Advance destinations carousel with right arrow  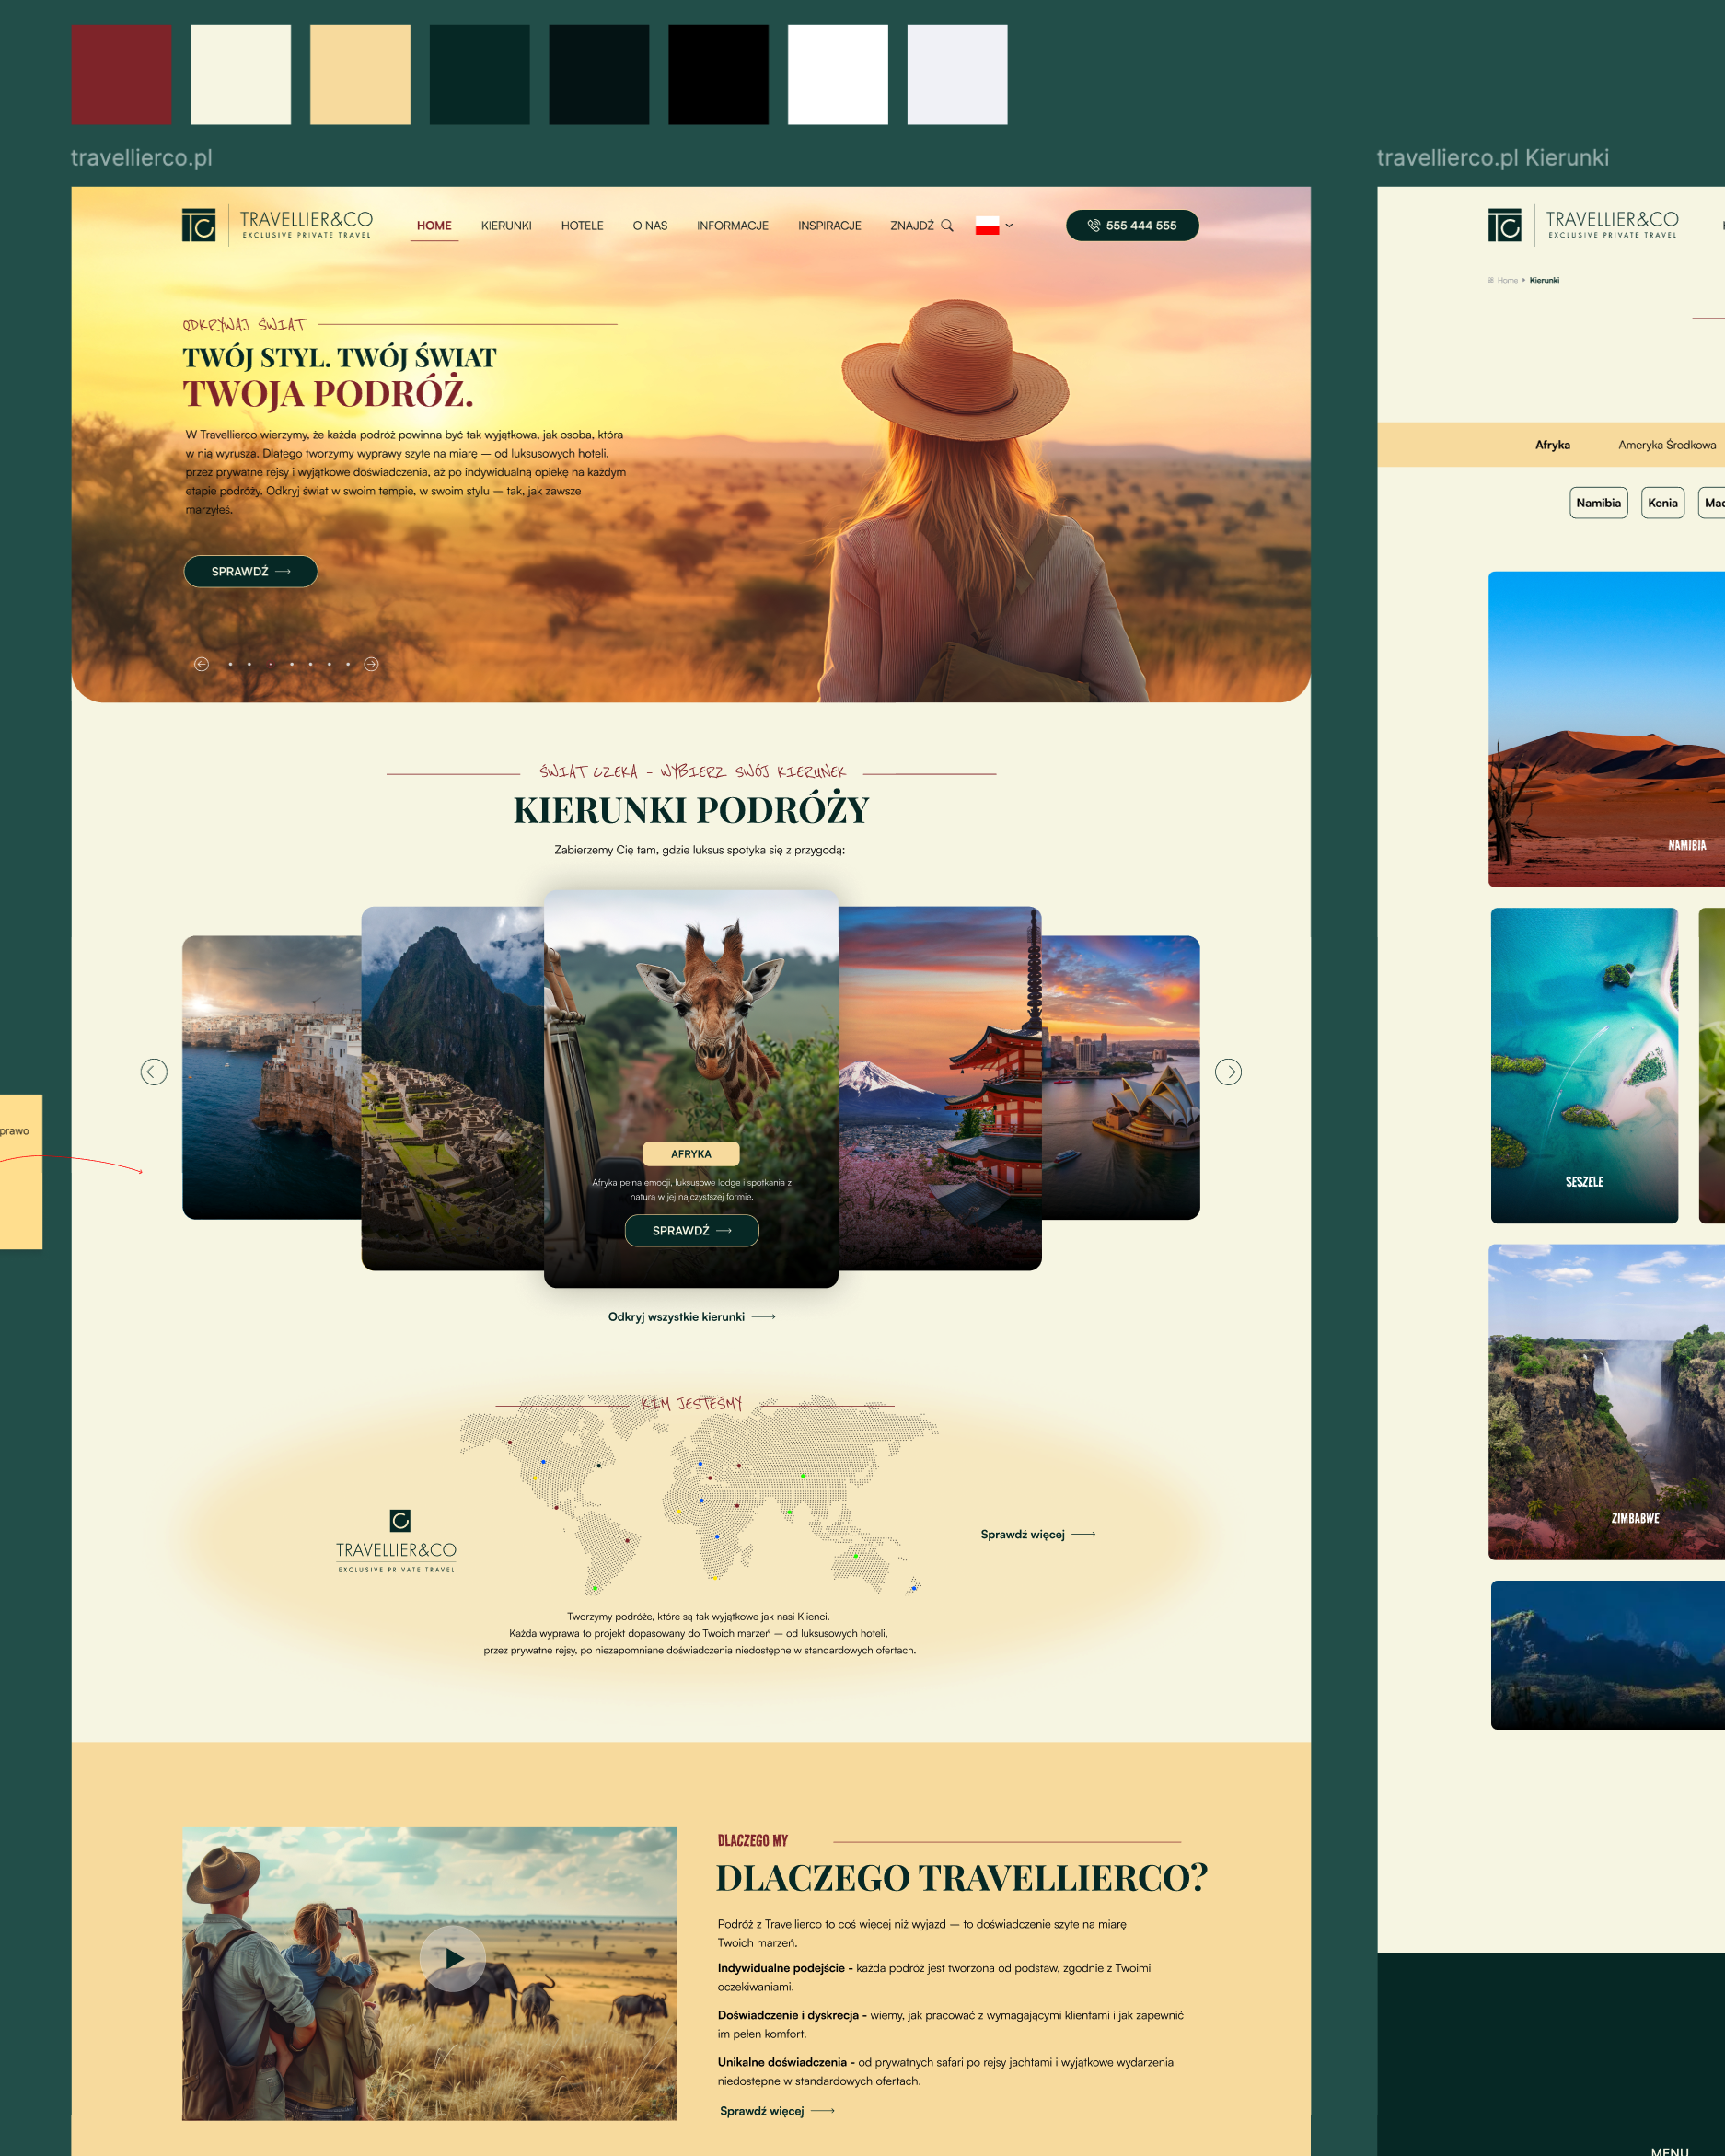click(1228, 1072)
